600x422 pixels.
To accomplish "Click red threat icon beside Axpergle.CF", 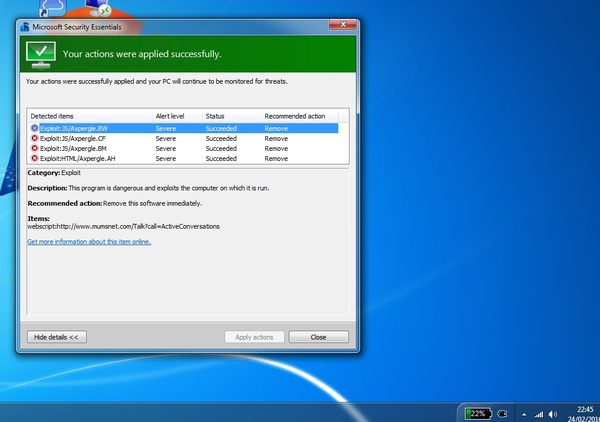I will pos(34,138).
